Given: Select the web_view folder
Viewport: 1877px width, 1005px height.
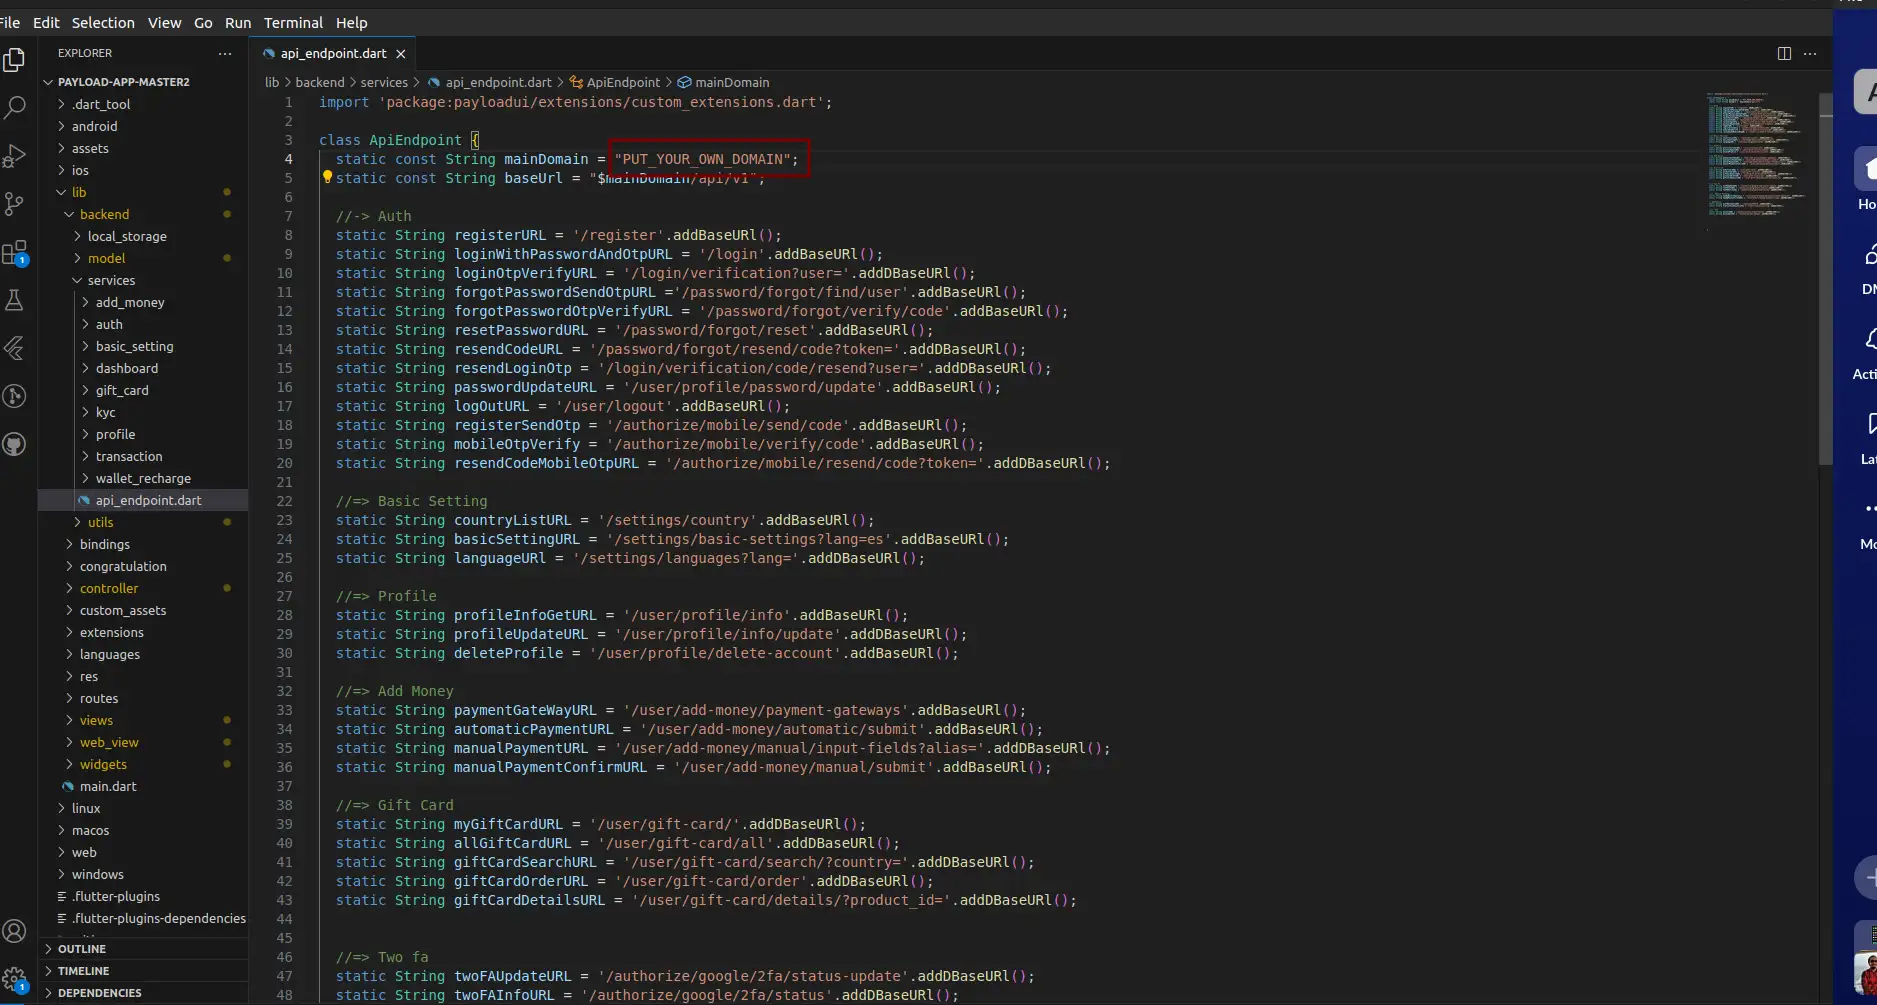Looking at the screenshot, I should coord(109,742).
